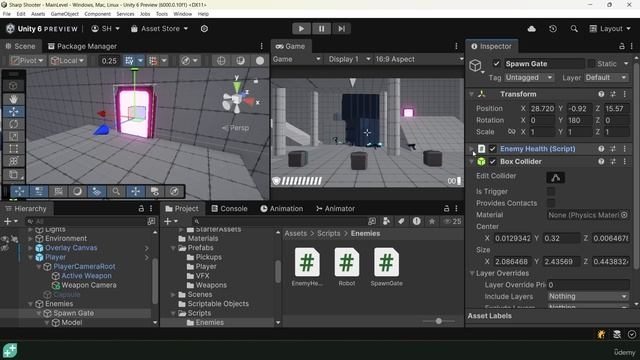The height and width of the screenshot is (360, 640).
Task: Select Weapon Camera in Hierarchy
Action: click(89, 285)
